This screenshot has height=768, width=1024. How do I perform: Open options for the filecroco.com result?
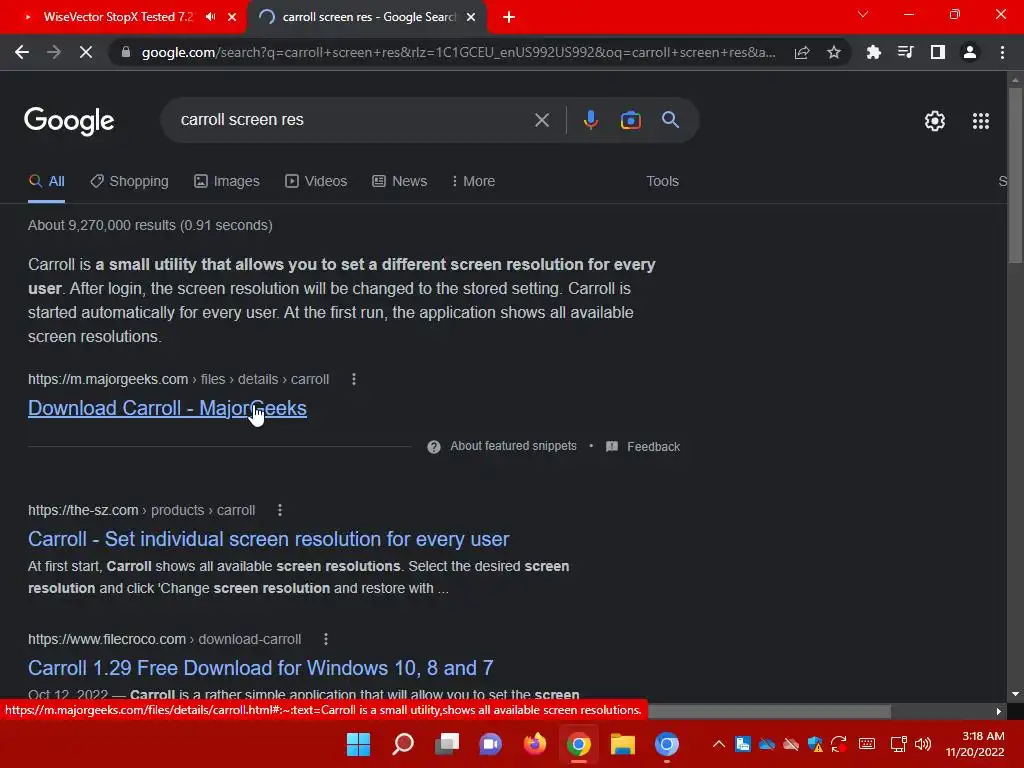pos(326,639)
